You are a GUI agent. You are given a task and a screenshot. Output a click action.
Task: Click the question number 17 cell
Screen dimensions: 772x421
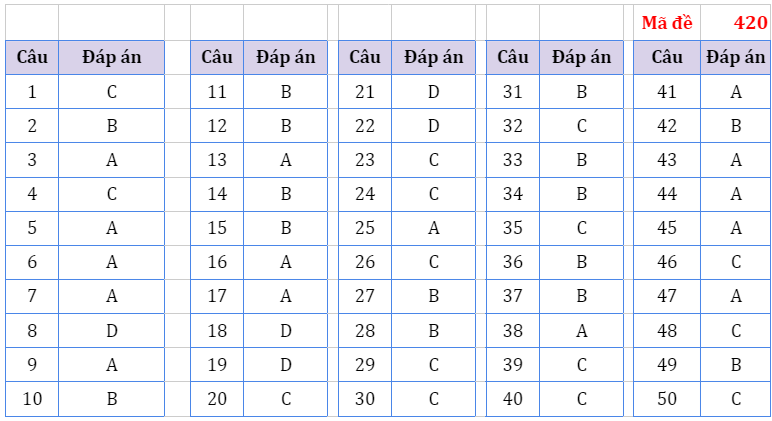point(217,296)
